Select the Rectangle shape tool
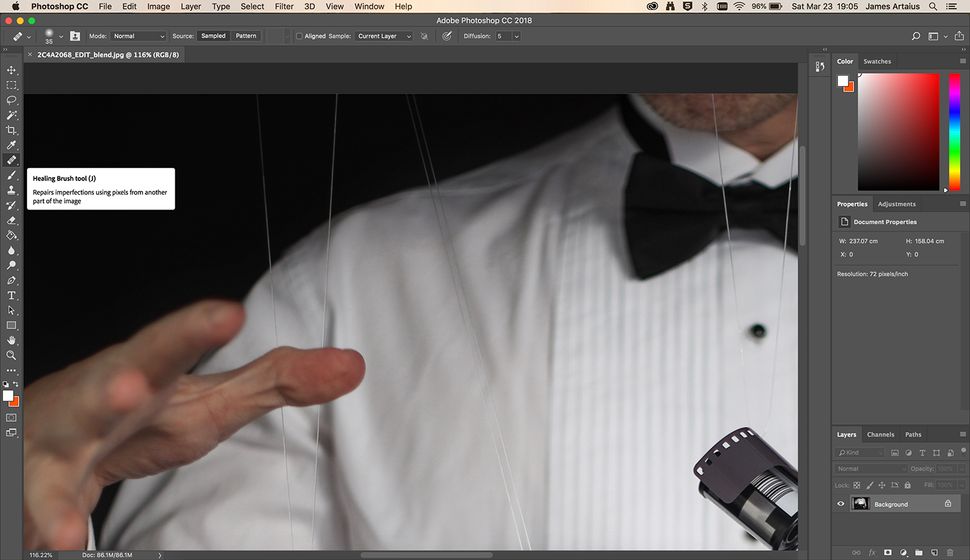Image resolution: width=970 pixels, height=560 pixels. click(x=11, y=325)
